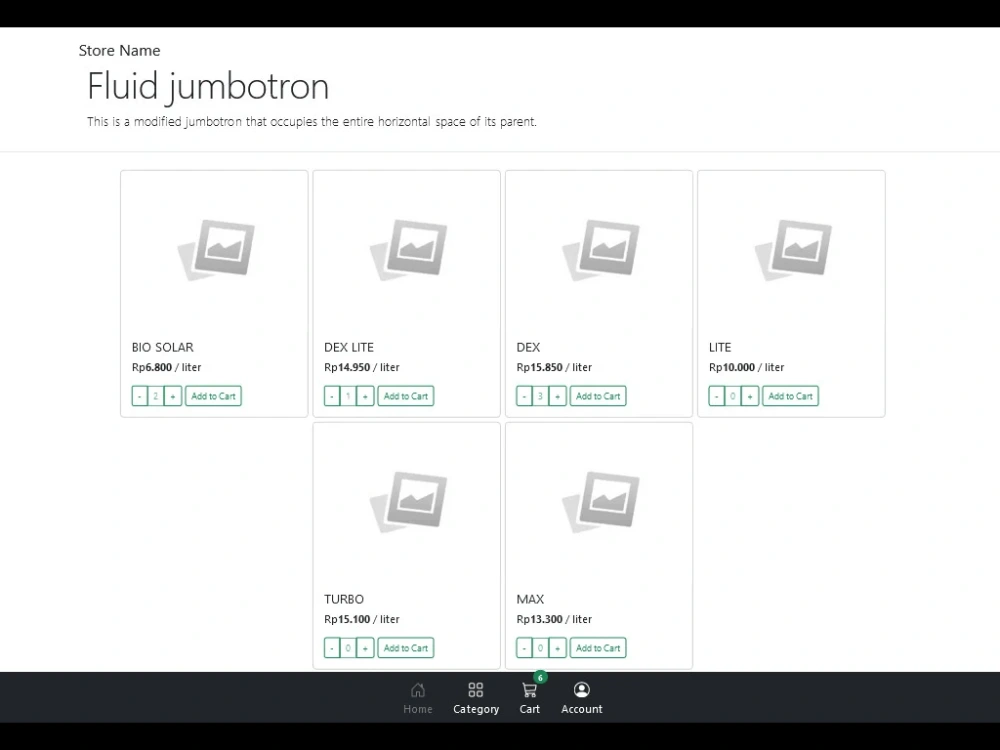
Task: Click the Rp15.850 / liter price
Action: [554, 367]
